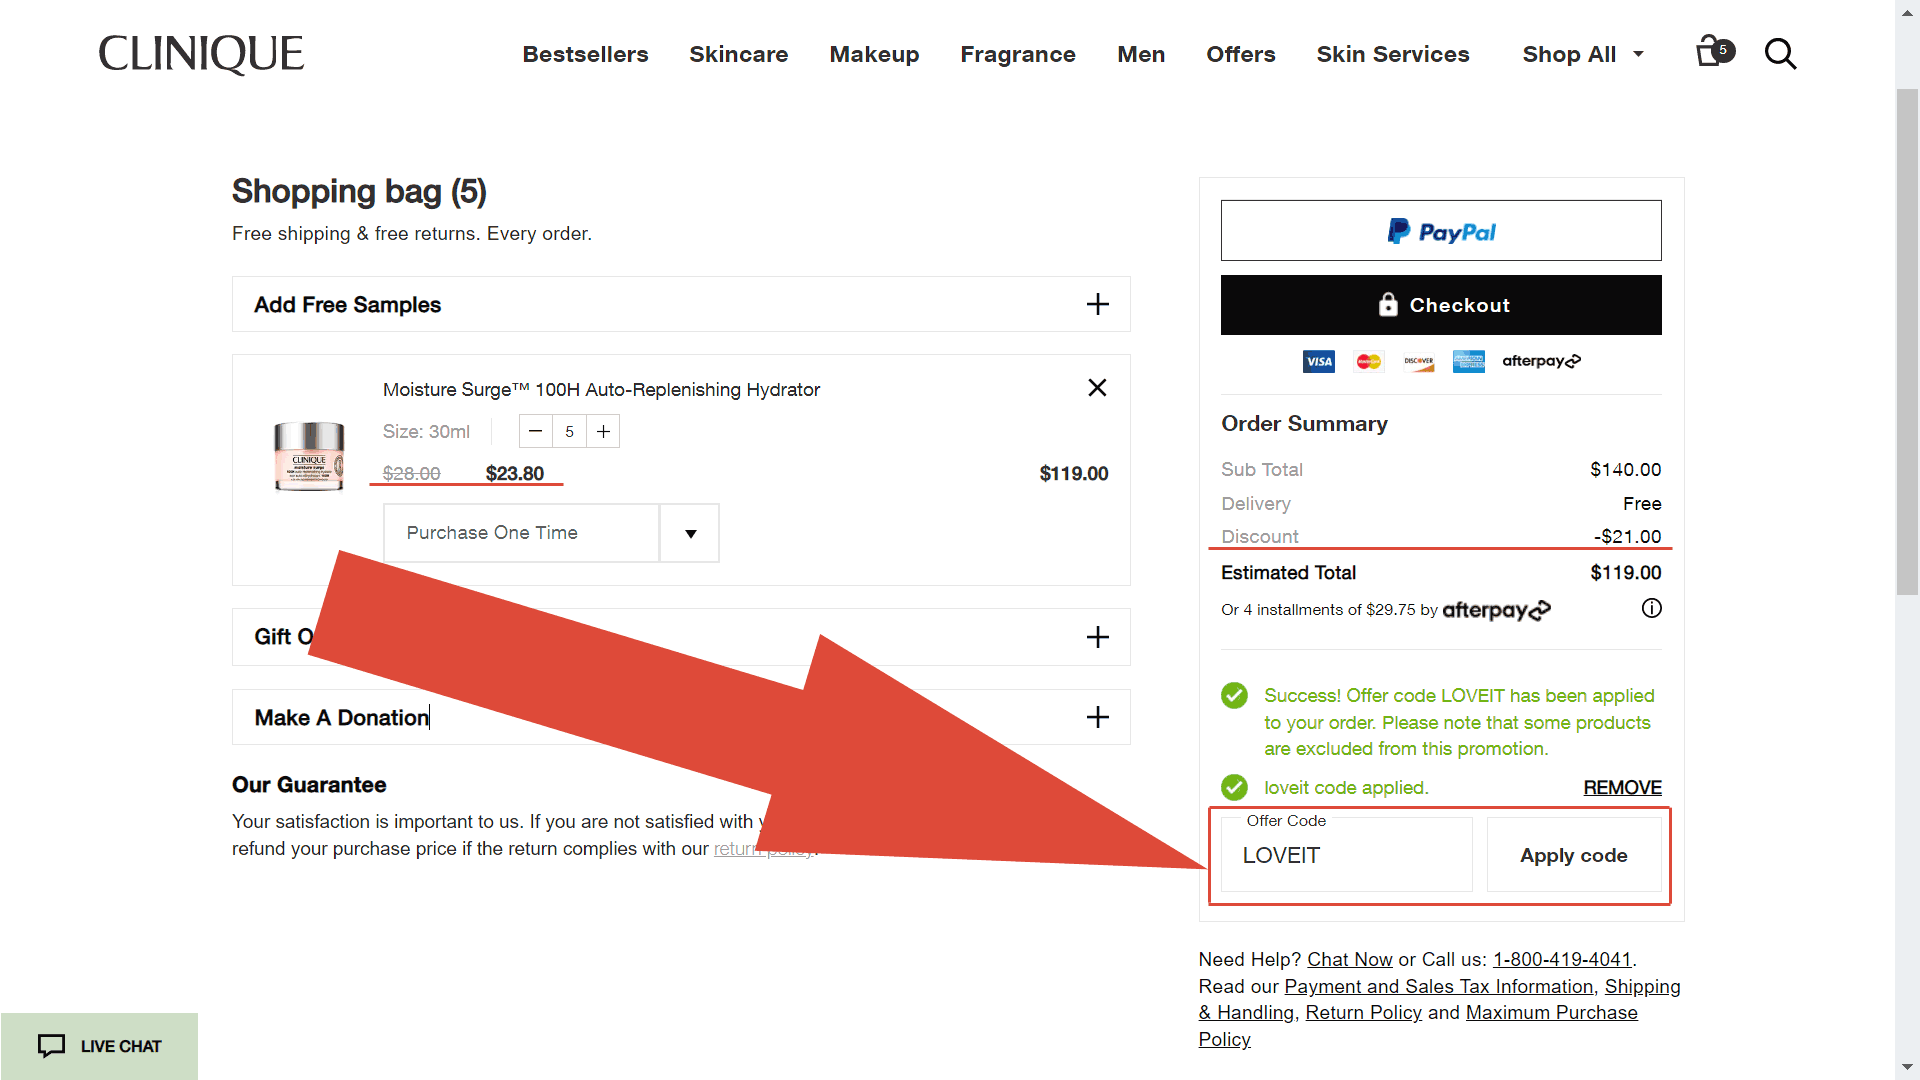Decrease quantity with the minus button

point(536,431)
